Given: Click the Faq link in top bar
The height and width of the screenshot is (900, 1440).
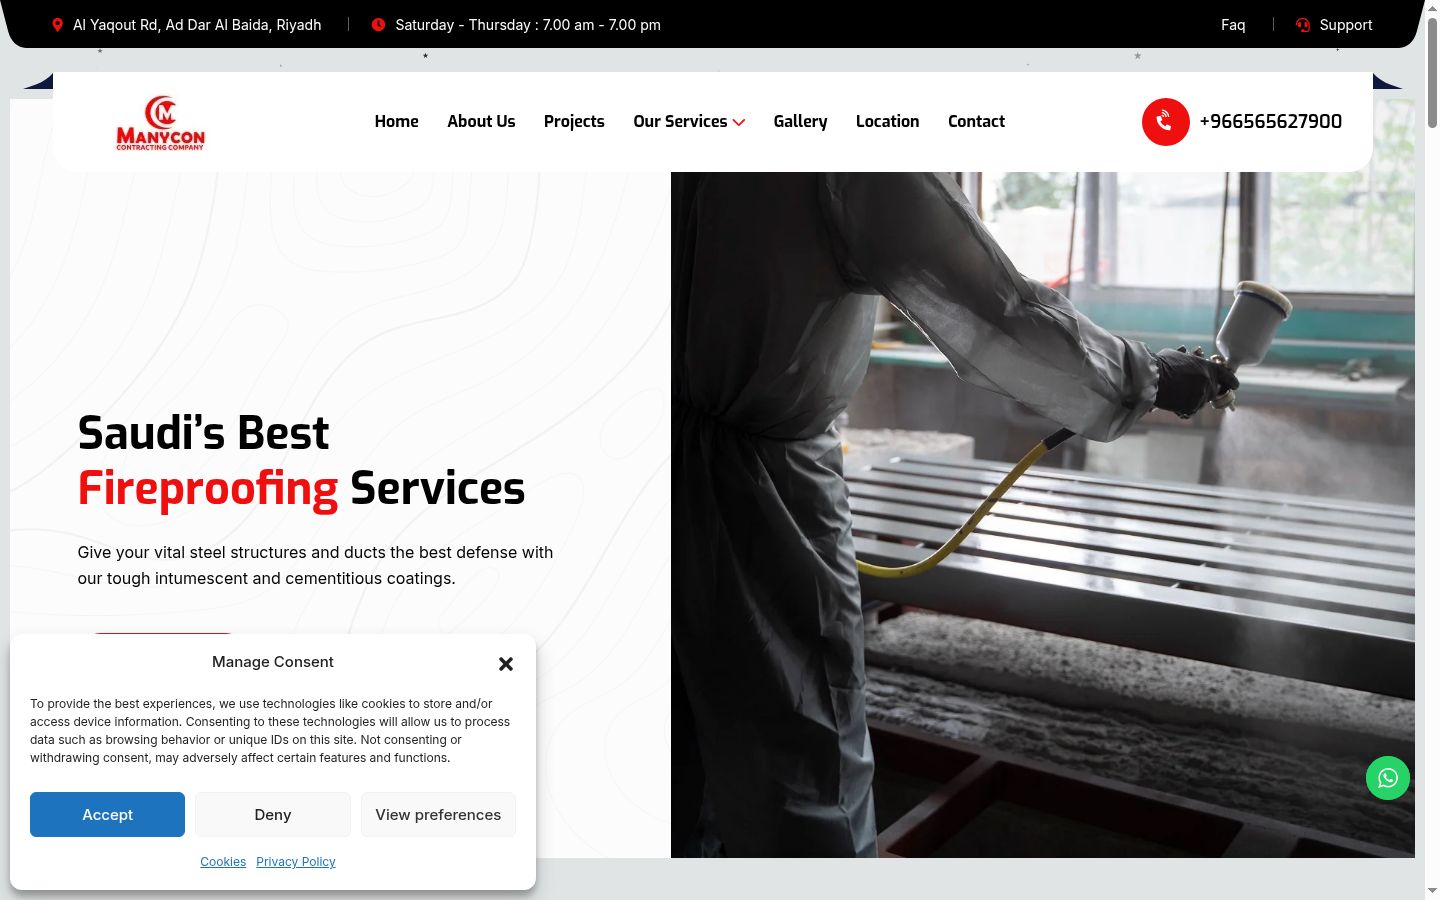Looking at the screenshot, I should point(1233,25).
